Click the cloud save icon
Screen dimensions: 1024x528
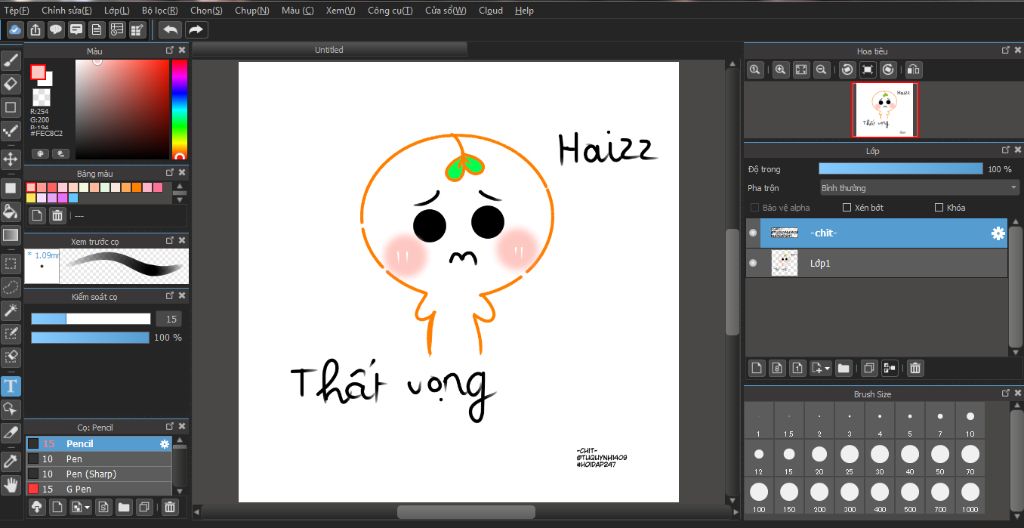(14, 29)
